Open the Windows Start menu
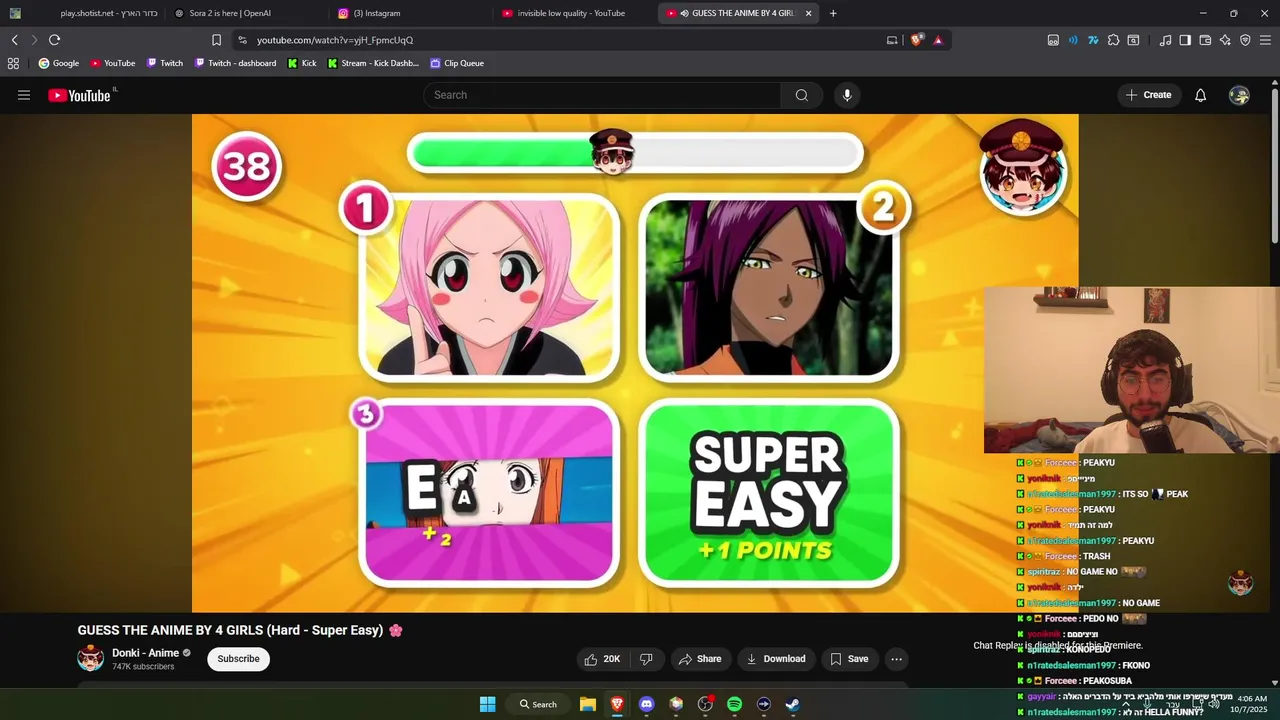 click(487, 704)
